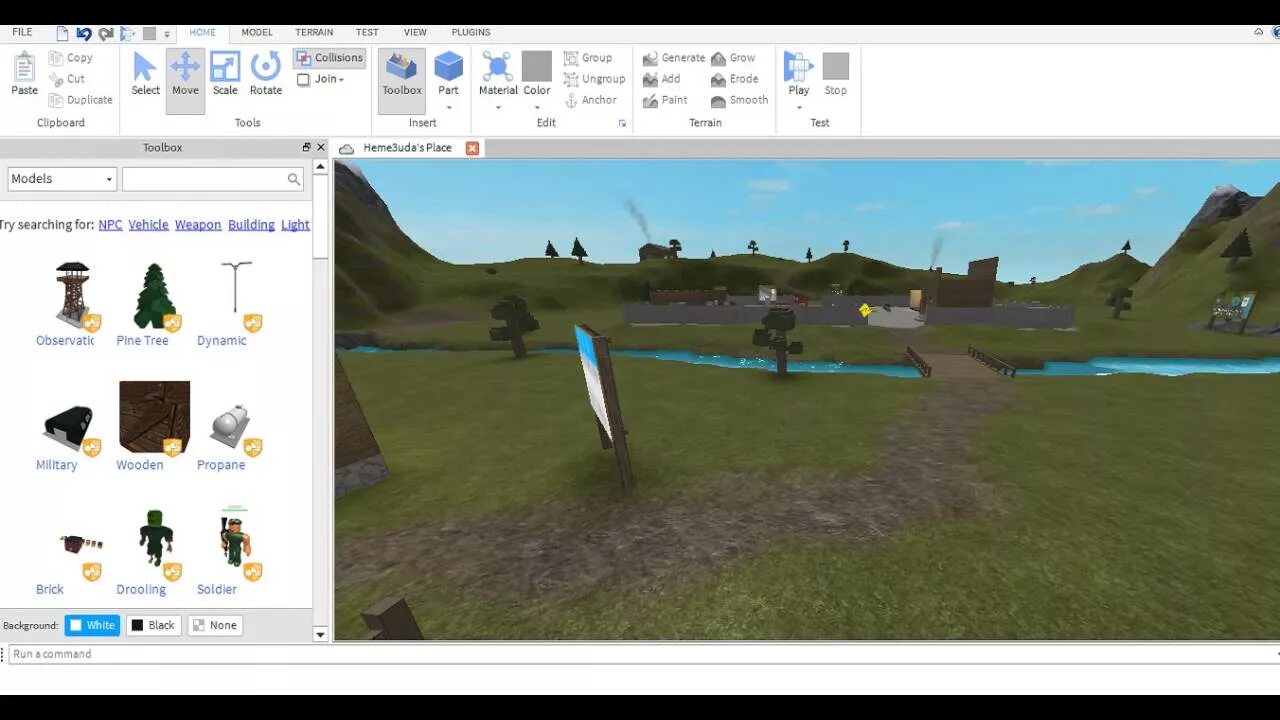Click the Redo arrow in quick access bar
The height and width of the screenshot is (720, 1280).
point(106,34)
